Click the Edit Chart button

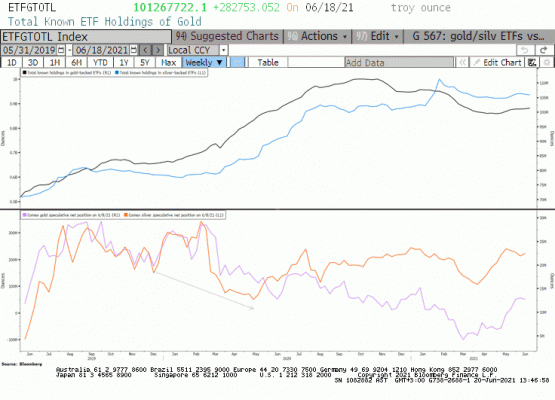[497, 63]
